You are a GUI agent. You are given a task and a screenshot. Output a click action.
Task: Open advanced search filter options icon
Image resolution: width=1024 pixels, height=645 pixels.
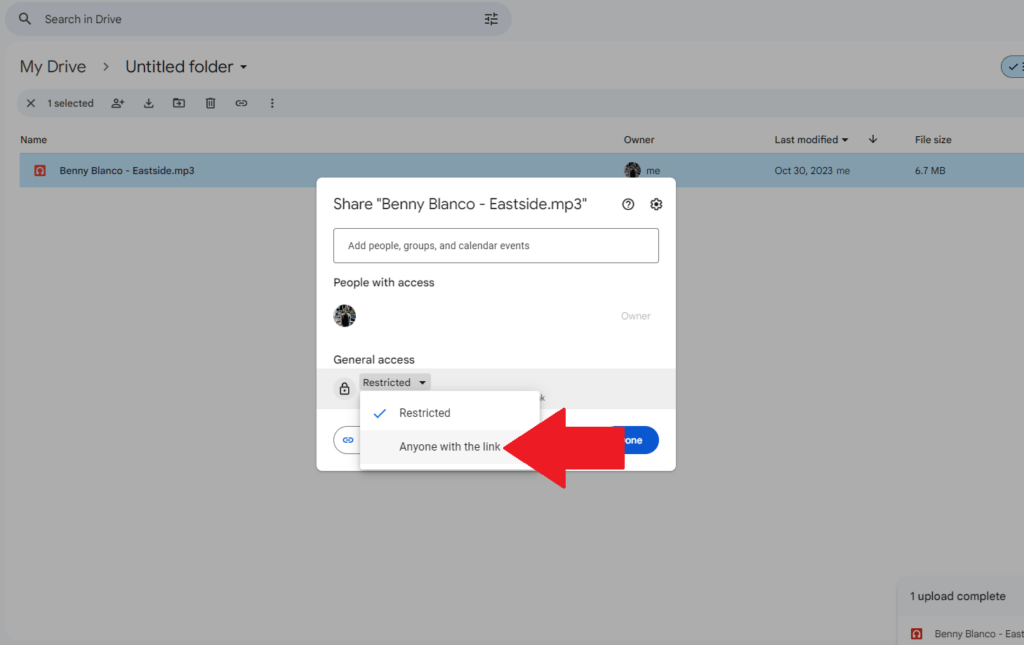491,19
